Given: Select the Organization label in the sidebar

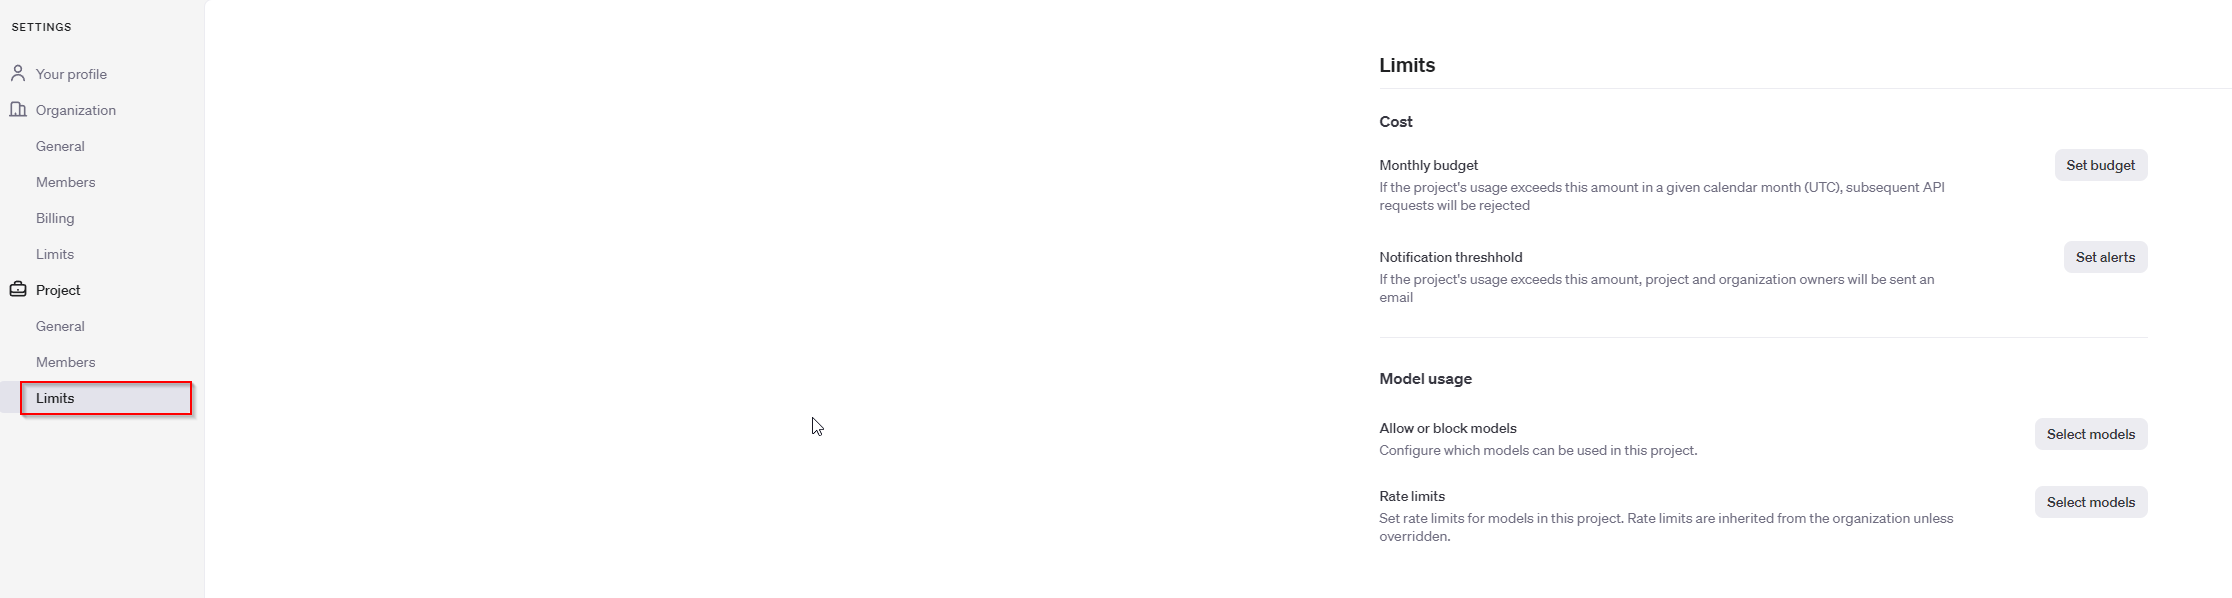Looking at the screenshot, I should coord(76,110).
